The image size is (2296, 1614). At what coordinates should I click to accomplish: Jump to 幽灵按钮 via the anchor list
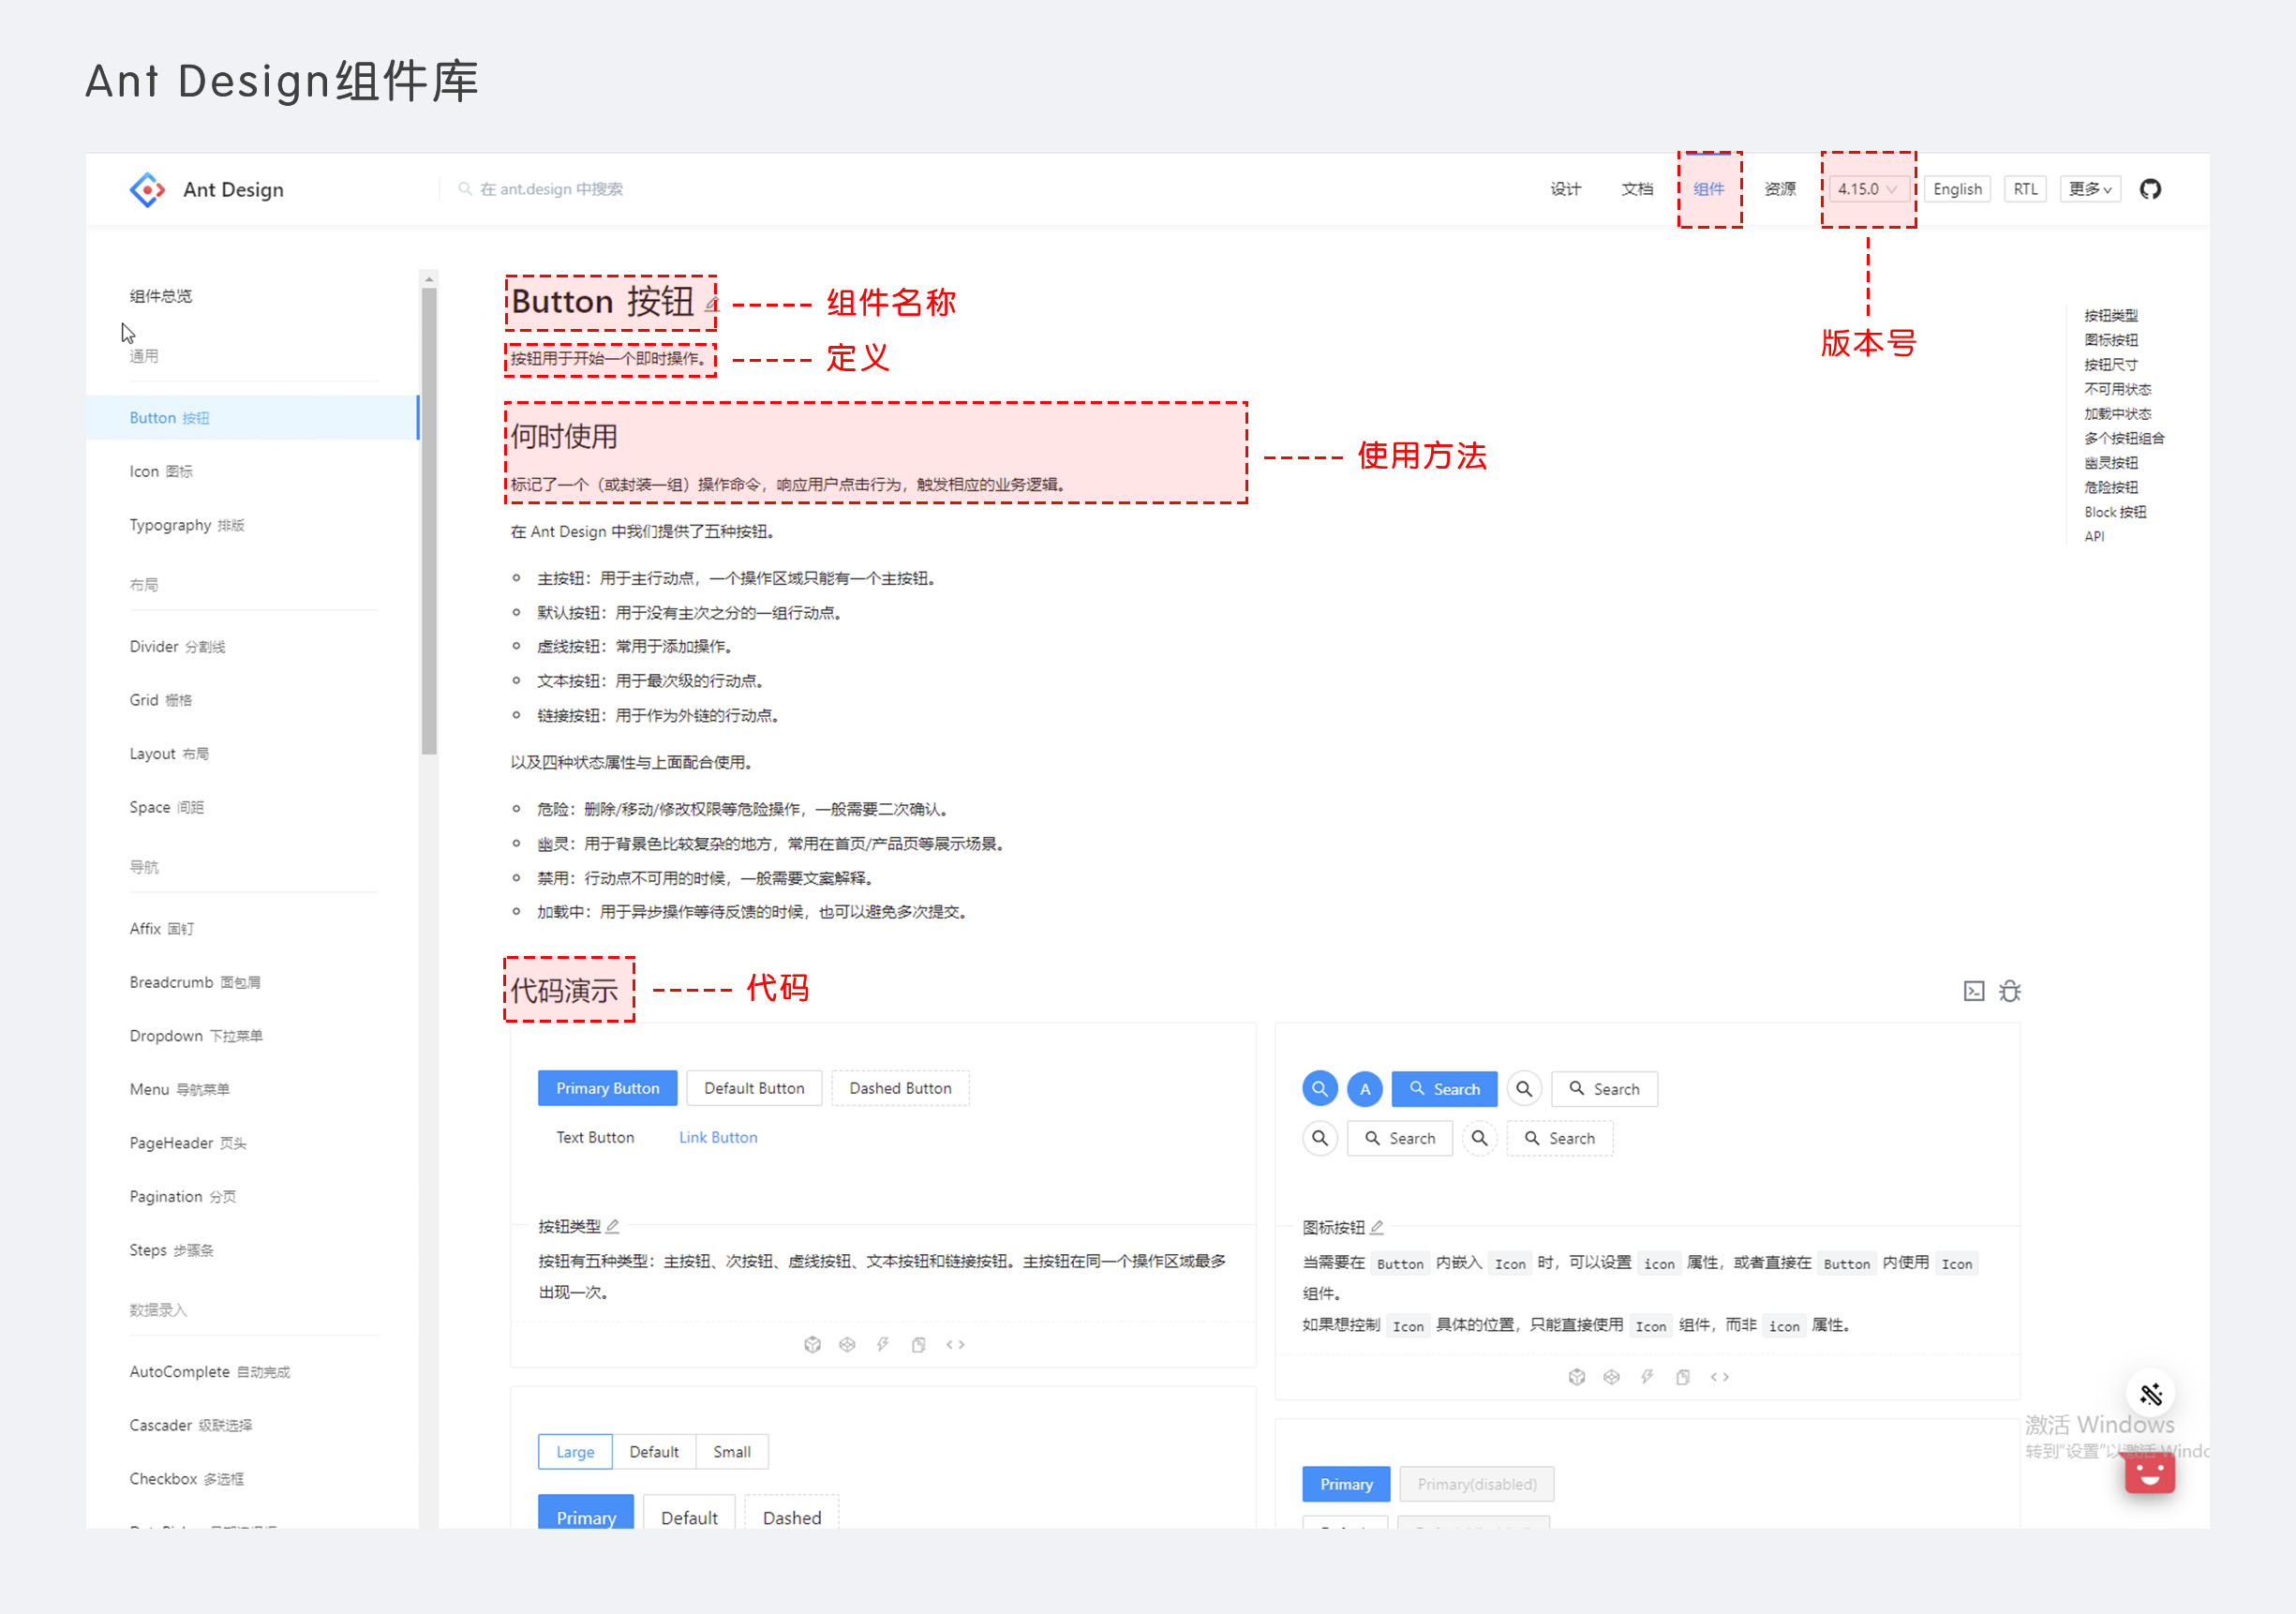tap(2110, 463)
